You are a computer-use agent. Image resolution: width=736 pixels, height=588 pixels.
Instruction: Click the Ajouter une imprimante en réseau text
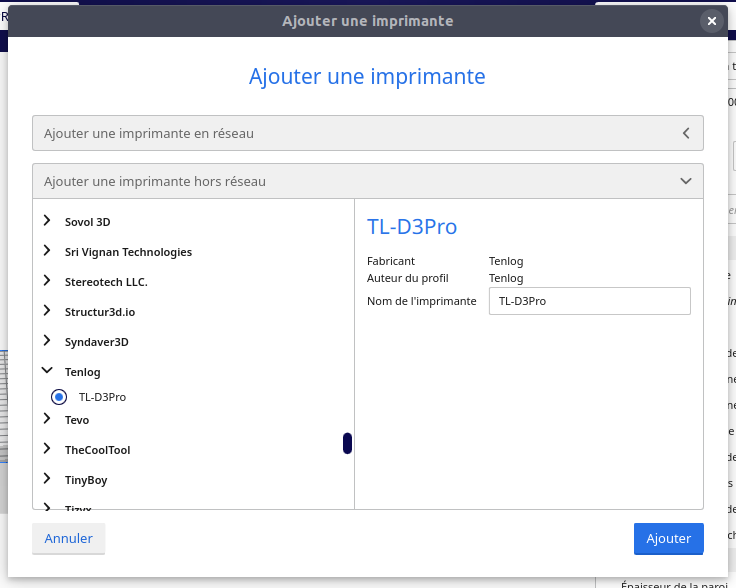click(x=149, y=133)
